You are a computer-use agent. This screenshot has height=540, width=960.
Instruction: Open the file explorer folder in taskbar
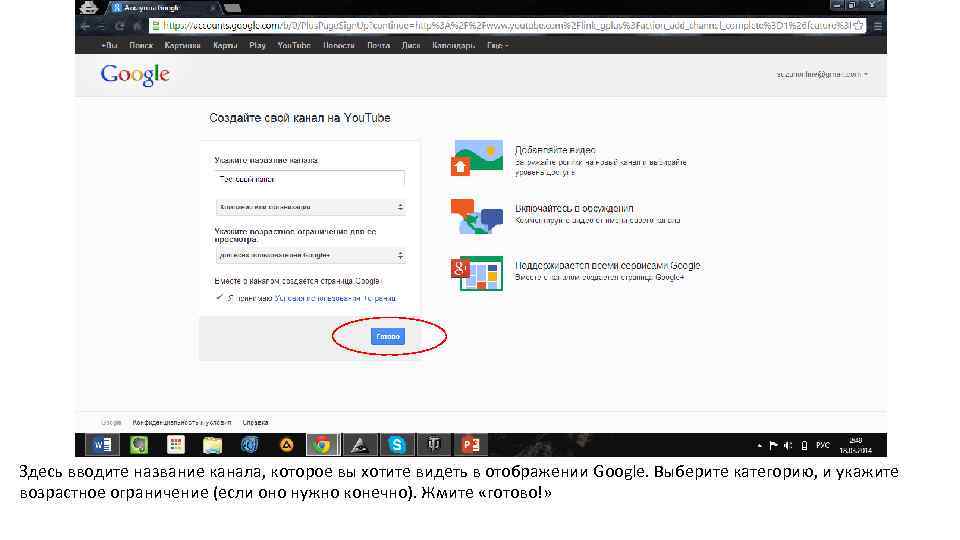[212, 445]
